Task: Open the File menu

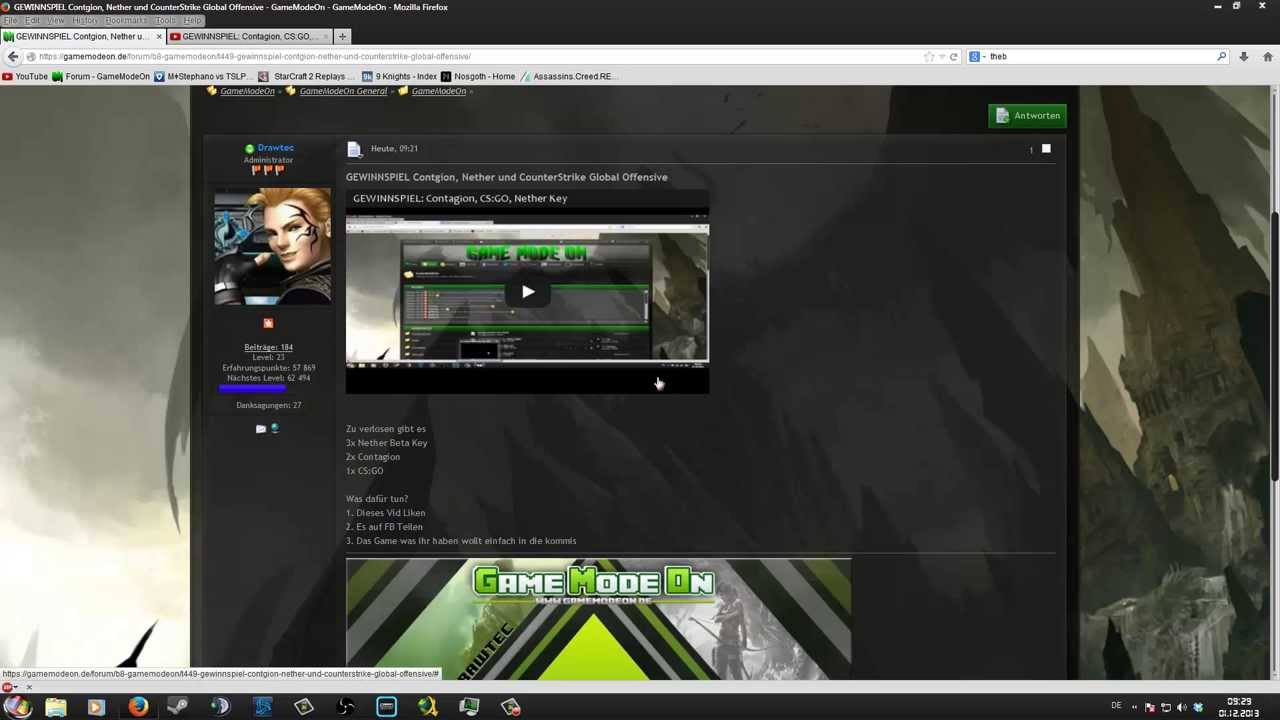Action: (11, 20)
